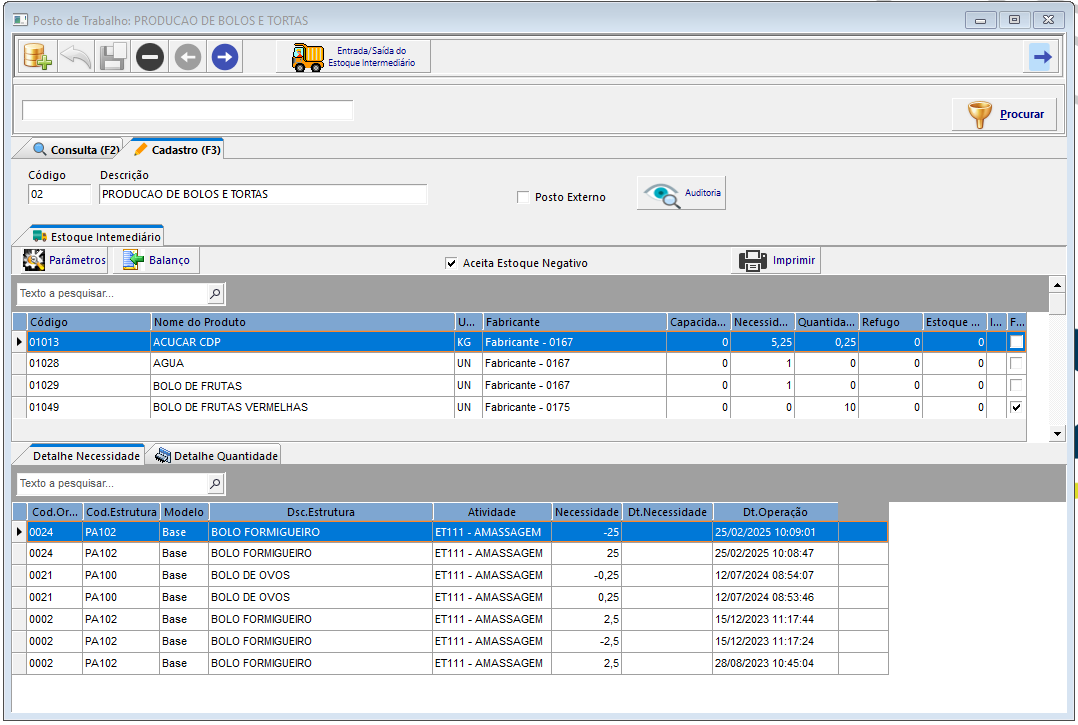Click the Balanço button
Image resolution: width=1078 pixels, height=725 pixels.
pos(156,260)
